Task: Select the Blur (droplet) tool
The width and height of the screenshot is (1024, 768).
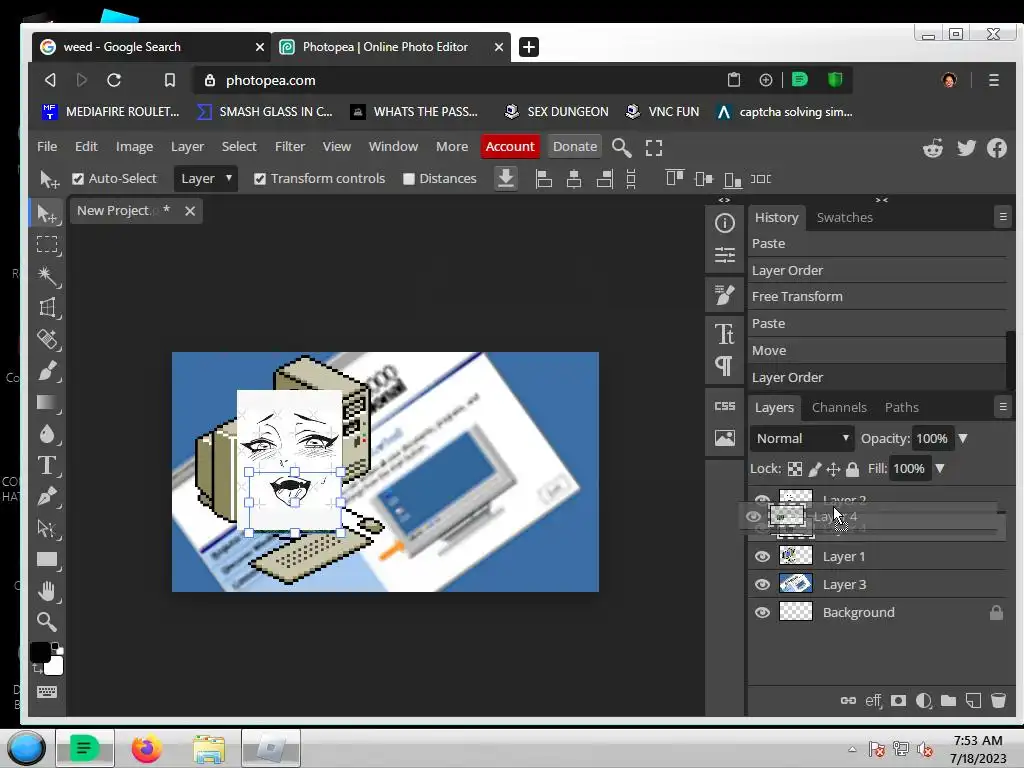Action: [47, 434]
